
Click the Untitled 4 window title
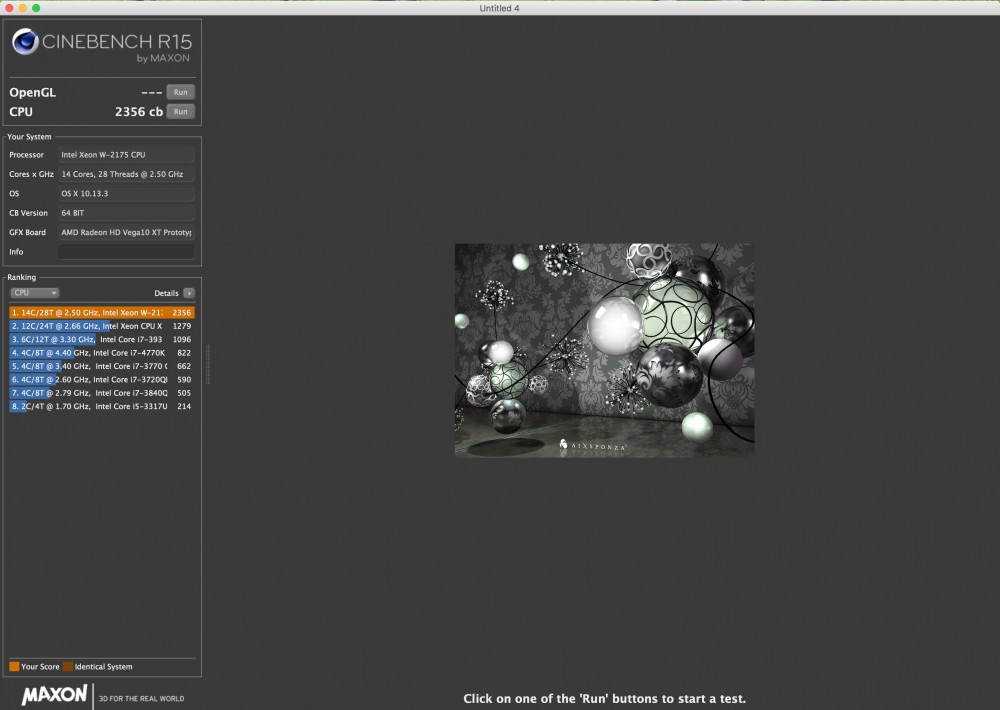(x=499, y=8)
